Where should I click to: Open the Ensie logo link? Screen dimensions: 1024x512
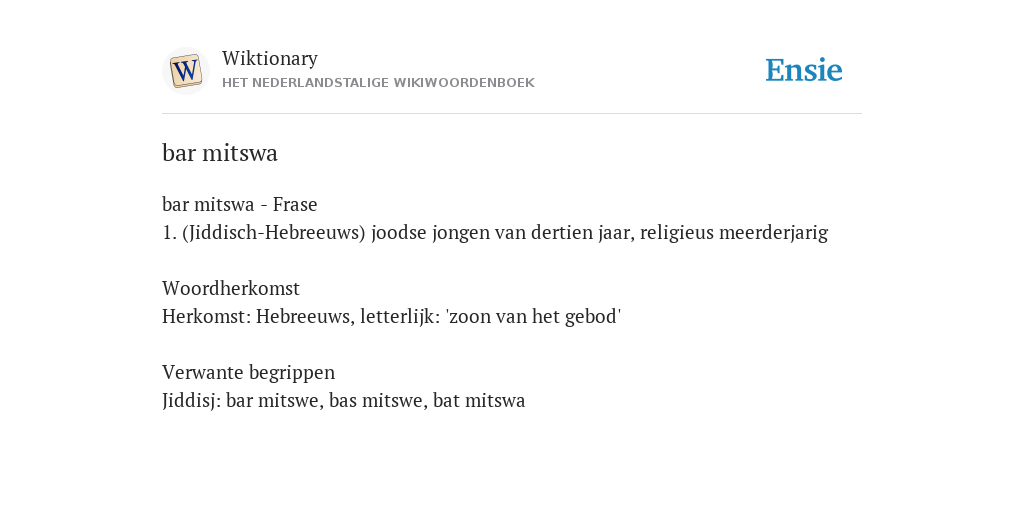click(804, 71)
